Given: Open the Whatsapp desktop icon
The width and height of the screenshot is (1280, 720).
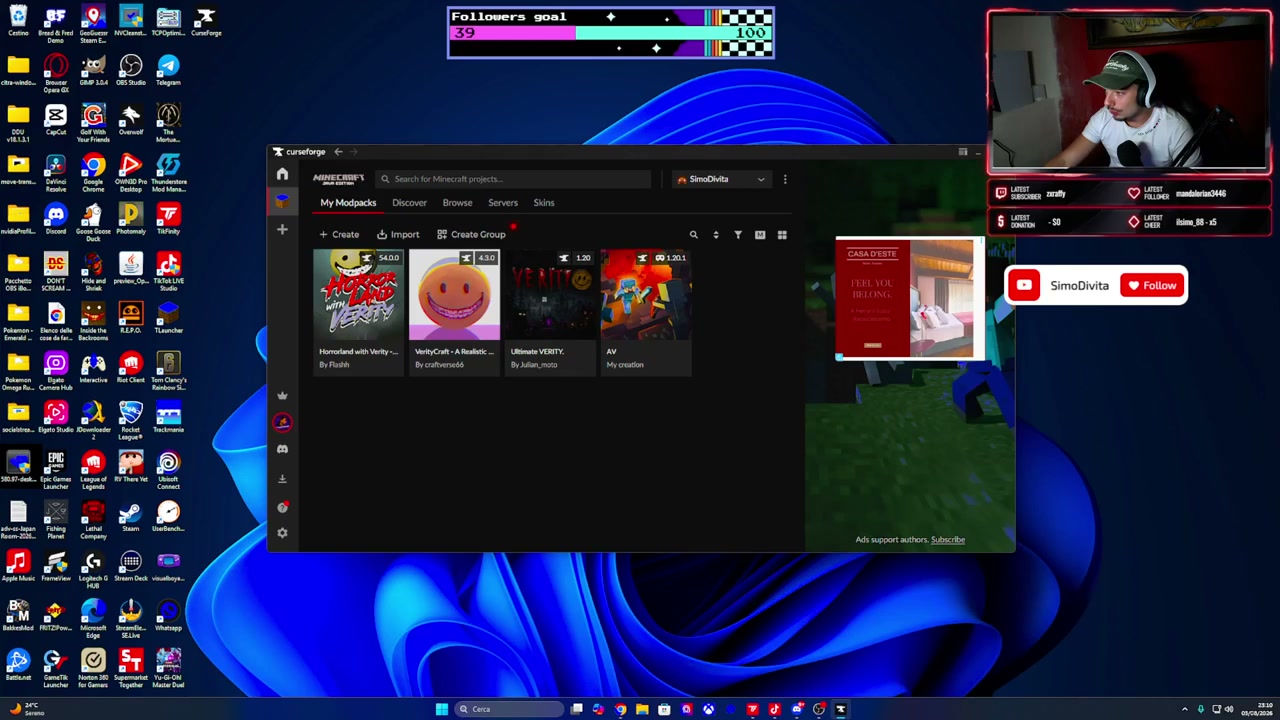Looking at the screenshot, I should tap(168, 615).
